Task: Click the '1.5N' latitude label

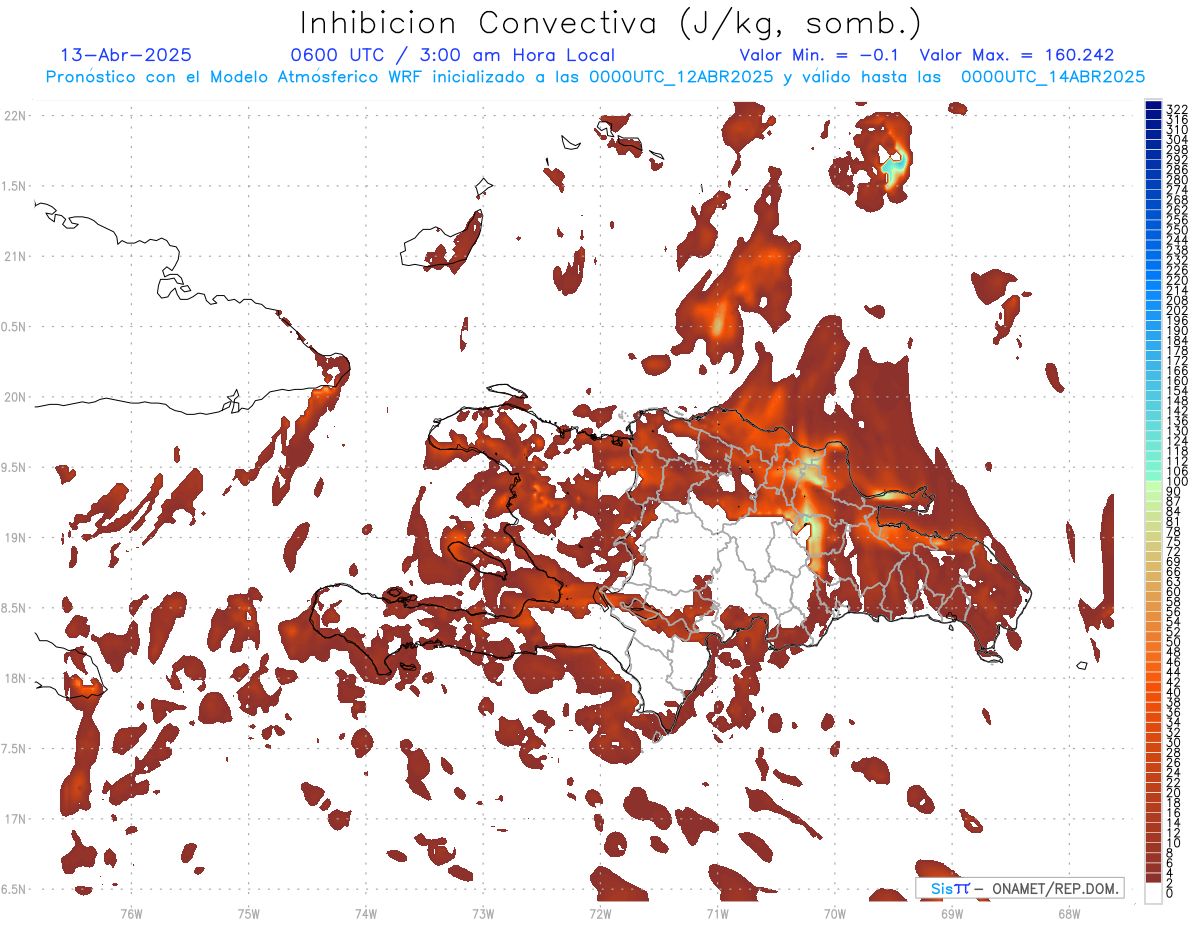Action: 15,186
